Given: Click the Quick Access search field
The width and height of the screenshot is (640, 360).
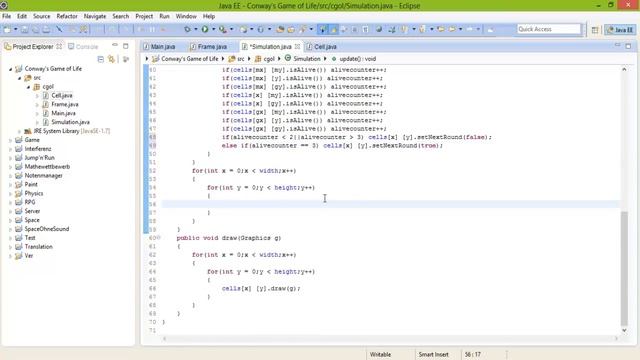Looking at the screenshot, I should pos(549,29).
